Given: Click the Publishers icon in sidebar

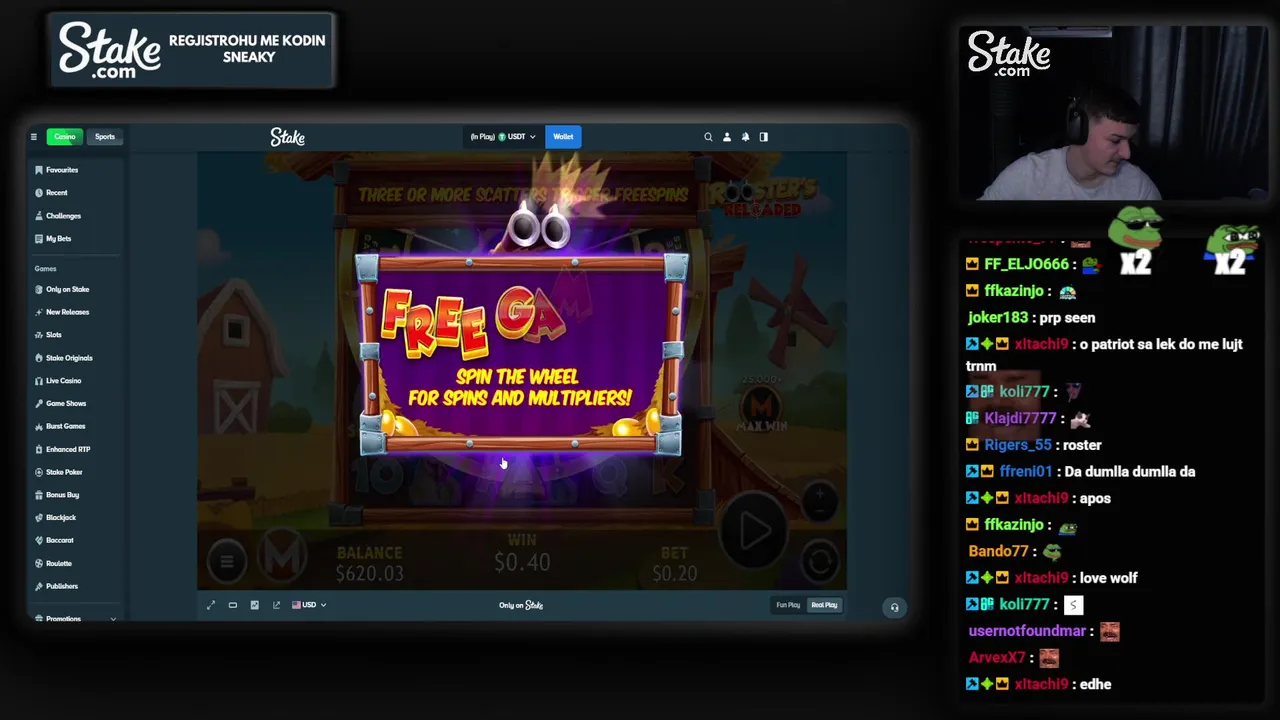Looking at the screenshot, I should click(x=38, y=586).
